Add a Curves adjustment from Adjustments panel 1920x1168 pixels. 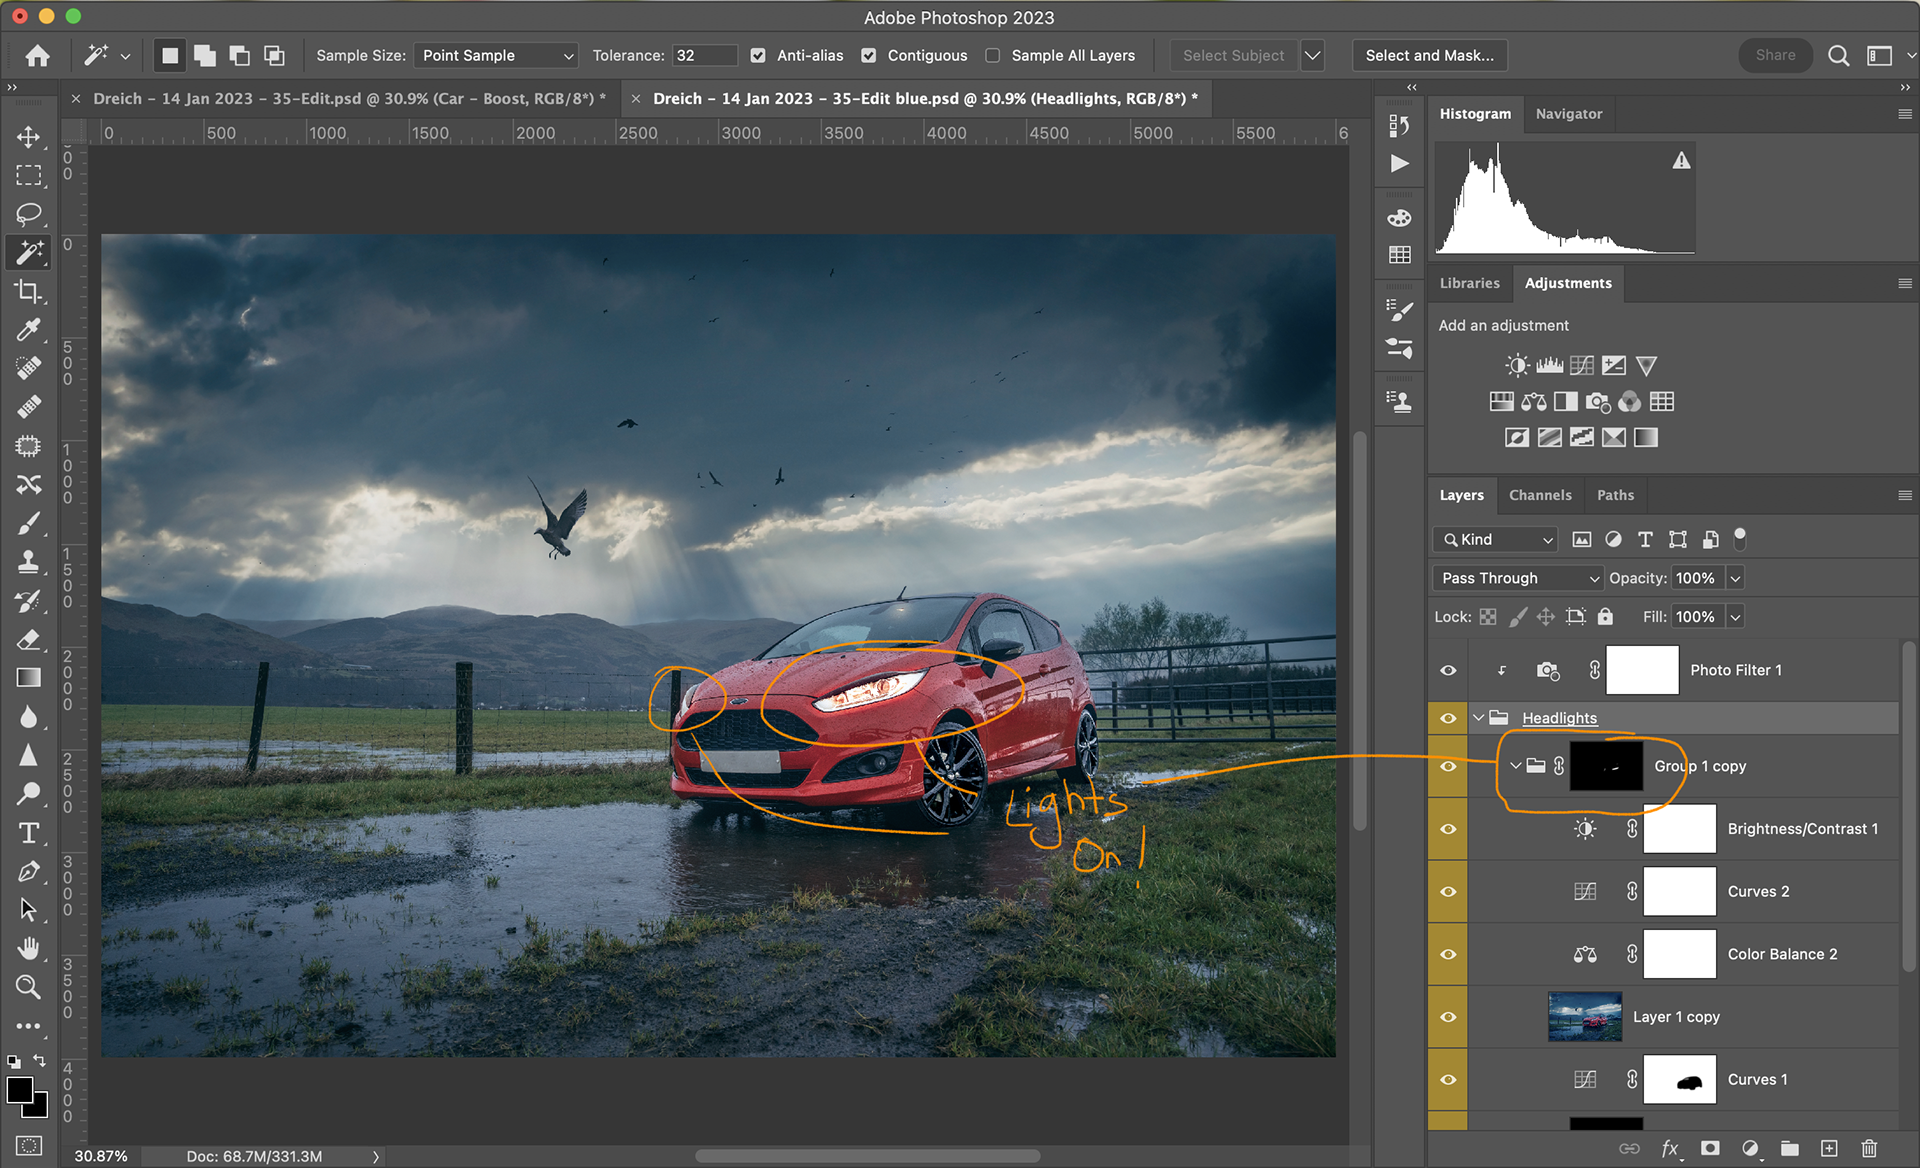(1582, 365)
